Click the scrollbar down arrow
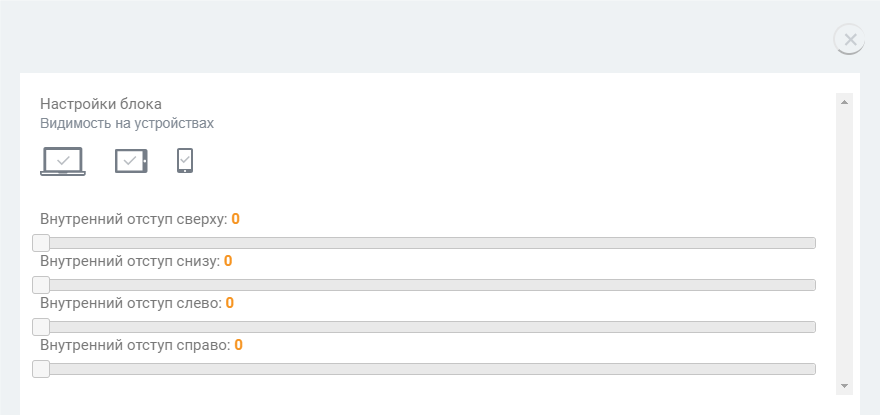The height and width of the screenshot is (415, 880). pyautogui.click(x=844, y=386)
